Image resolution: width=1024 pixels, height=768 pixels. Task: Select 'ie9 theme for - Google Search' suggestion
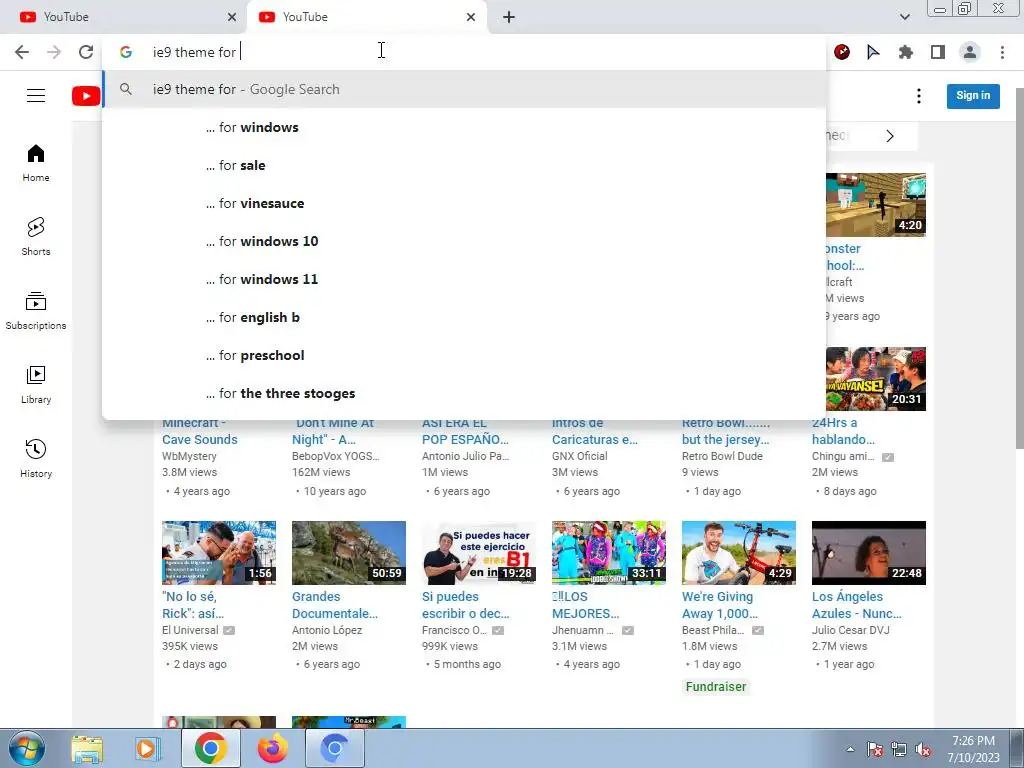tap(464, 89)
